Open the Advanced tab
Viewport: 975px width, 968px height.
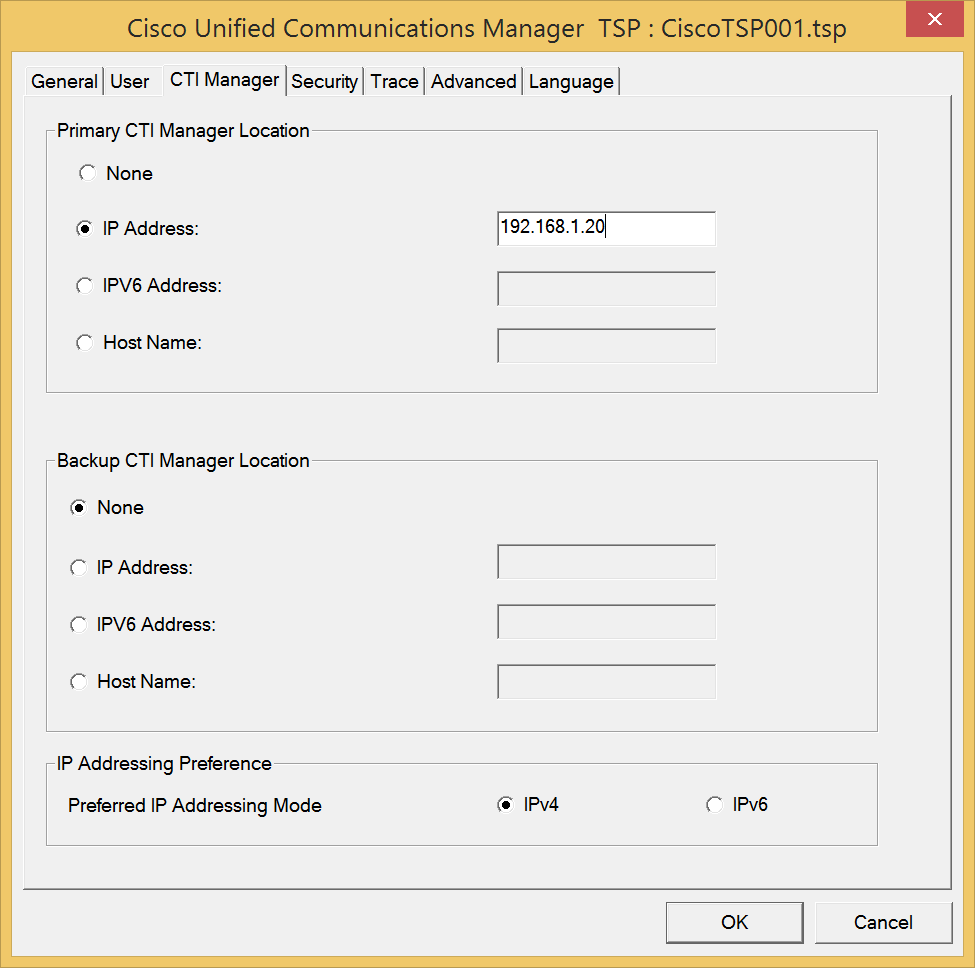[474, 81]
